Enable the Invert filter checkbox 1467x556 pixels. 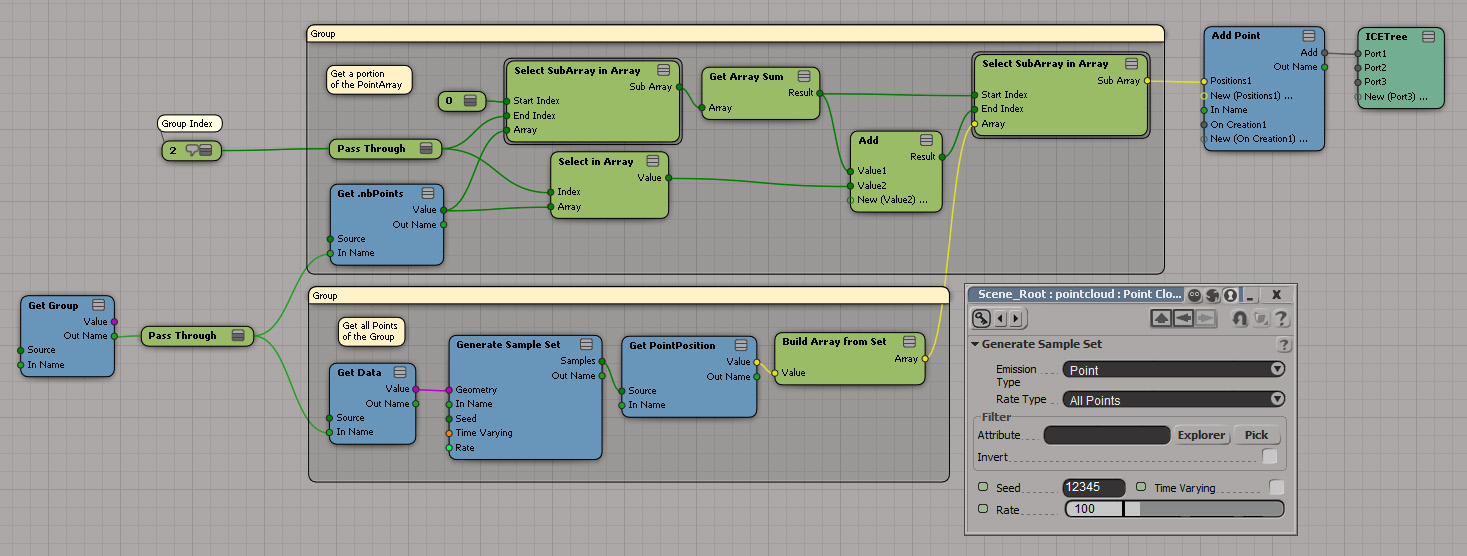[x=1270, y=457]
